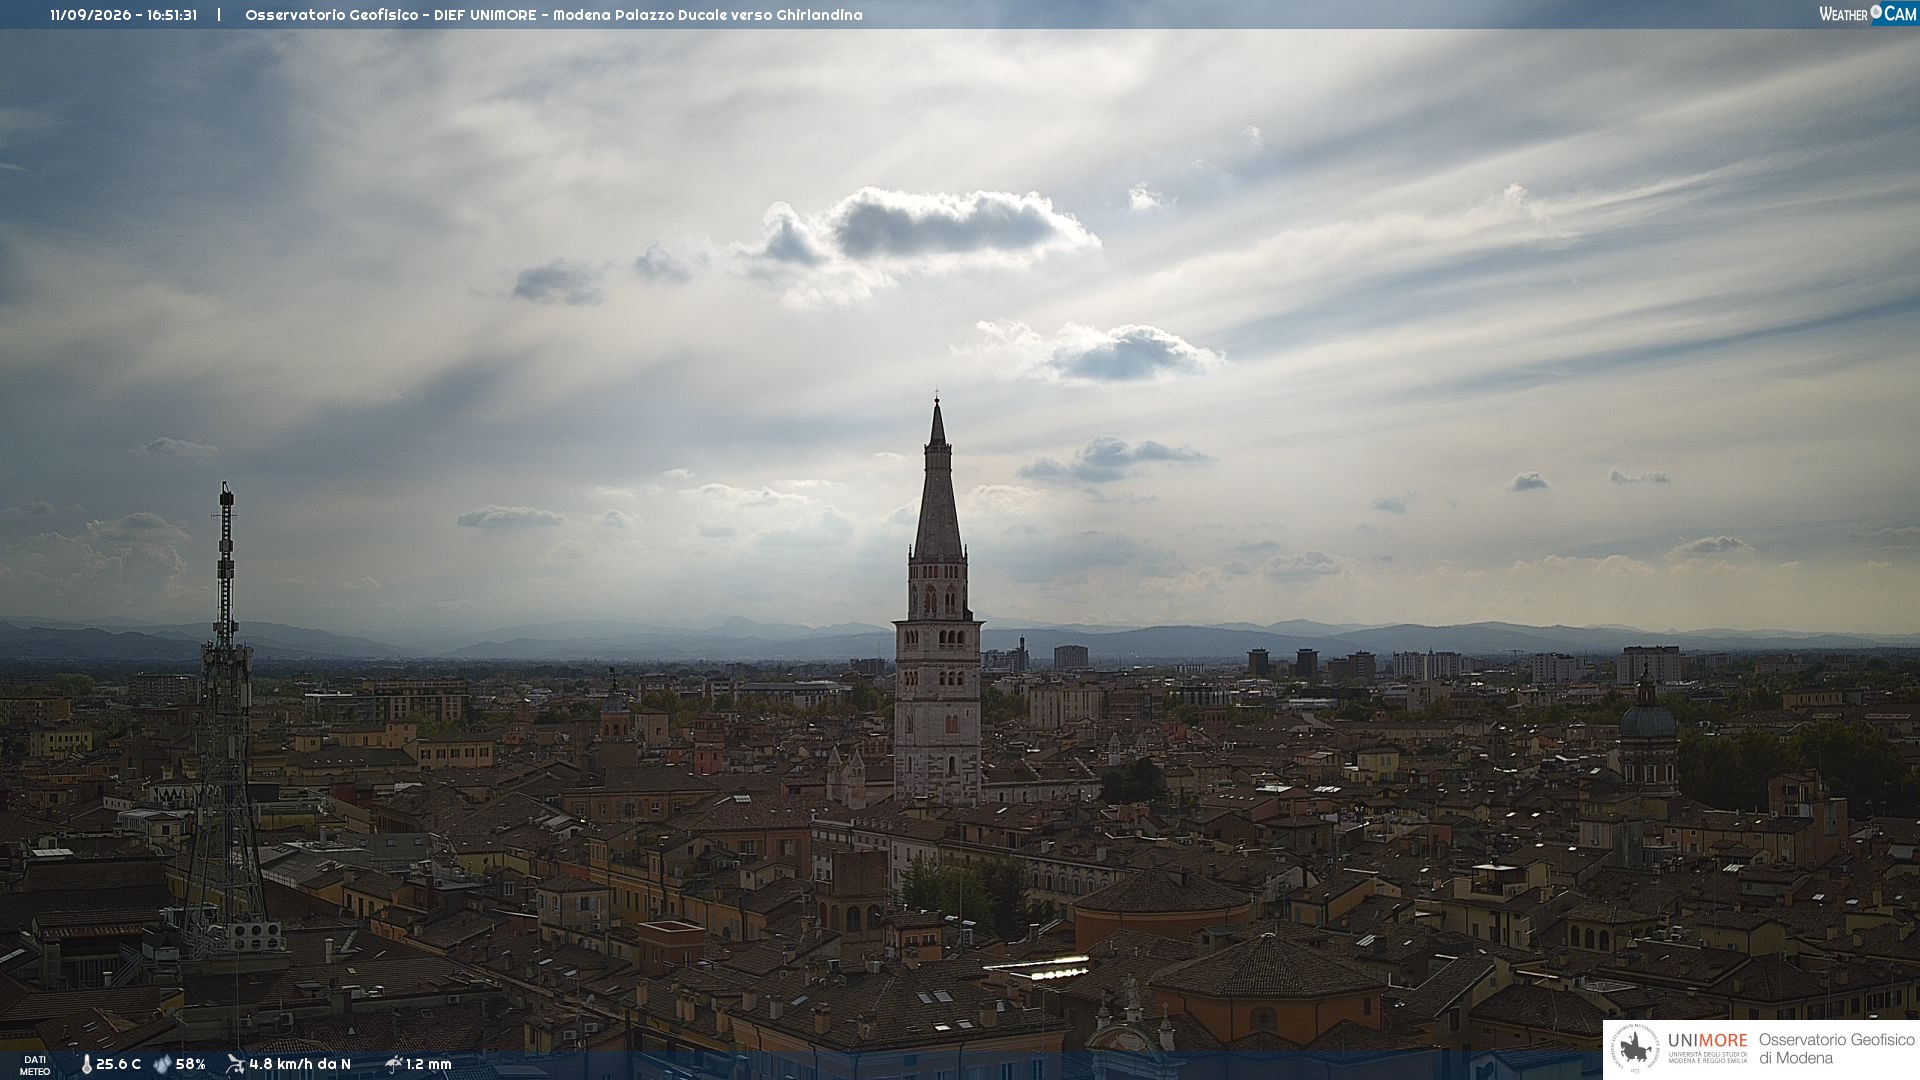Click the 25.6 C temperature reading
The height and width of the screenshot is (1080, 1920).
(x=118, y=1064)
